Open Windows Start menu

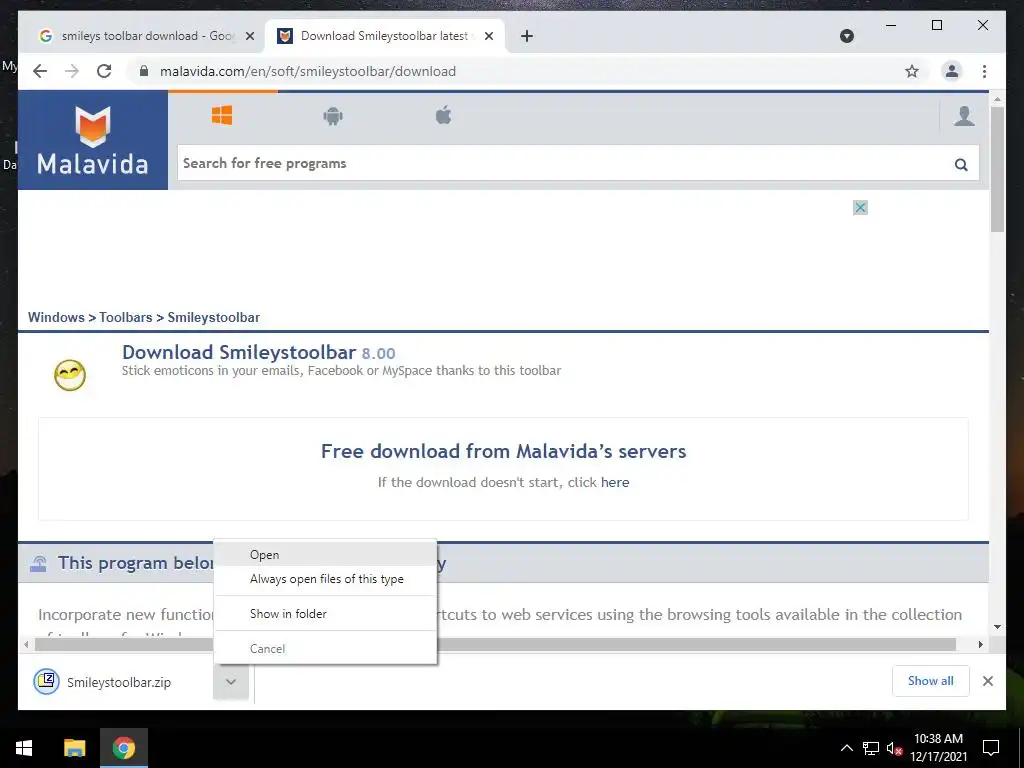[x=24, y=748]
